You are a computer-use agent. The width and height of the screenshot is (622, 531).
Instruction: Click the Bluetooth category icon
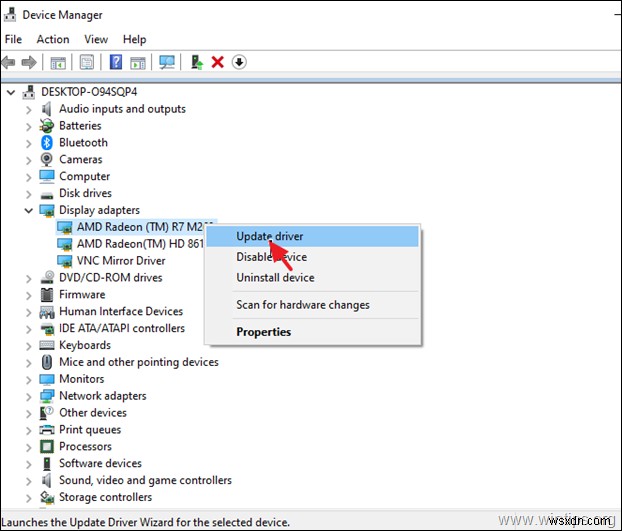pyautogui.click(x=46, y=142)
